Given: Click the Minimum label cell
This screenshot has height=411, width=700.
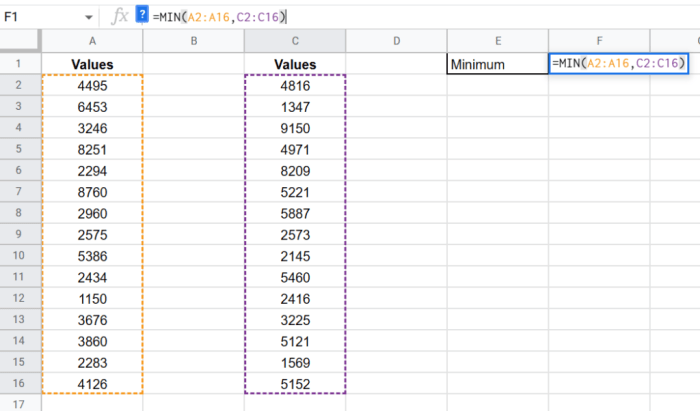Looking at the screenshot, I should click(x=498, y=64).
